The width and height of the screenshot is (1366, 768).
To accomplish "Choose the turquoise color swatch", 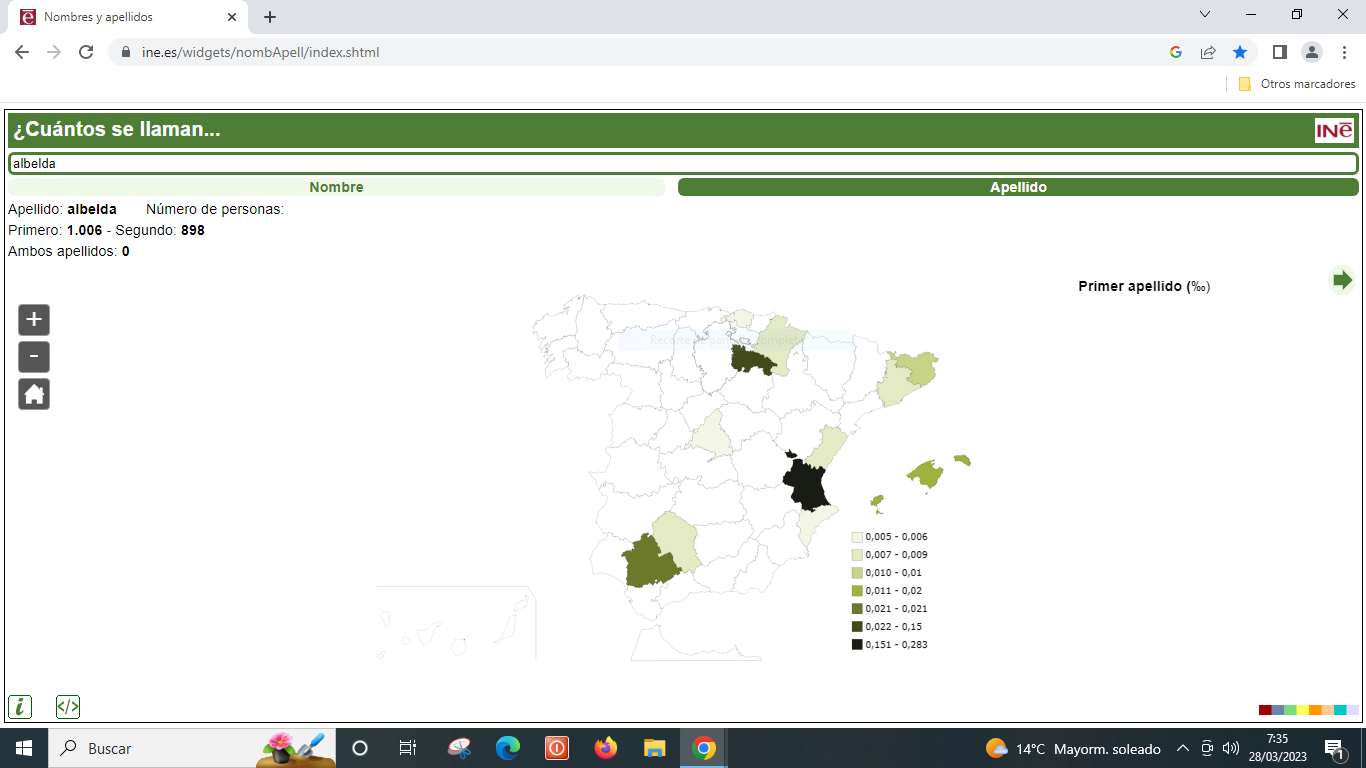I will (x=1340, y=710).
